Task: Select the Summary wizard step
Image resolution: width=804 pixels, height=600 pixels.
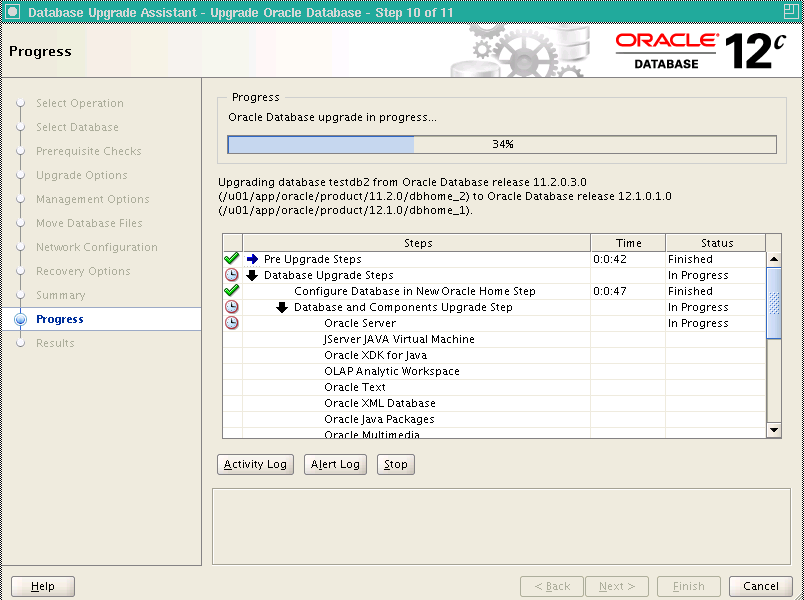Action: pyautogui.click(x=61, y=295)
